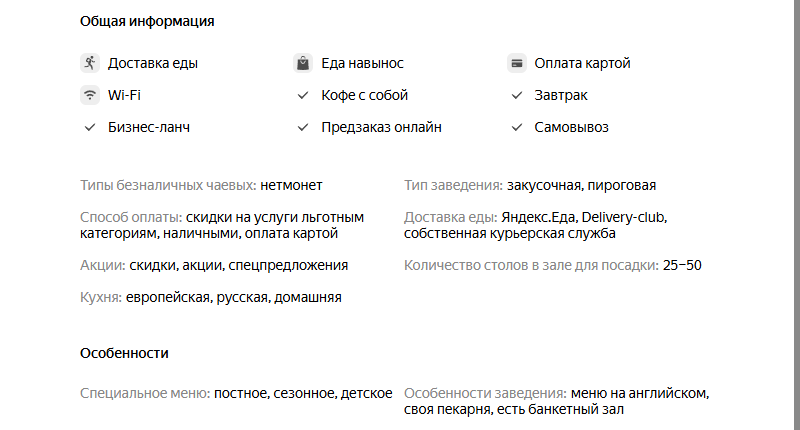
Task: Click the 25–50 tables count value
Action: click(x=682, y=265)
